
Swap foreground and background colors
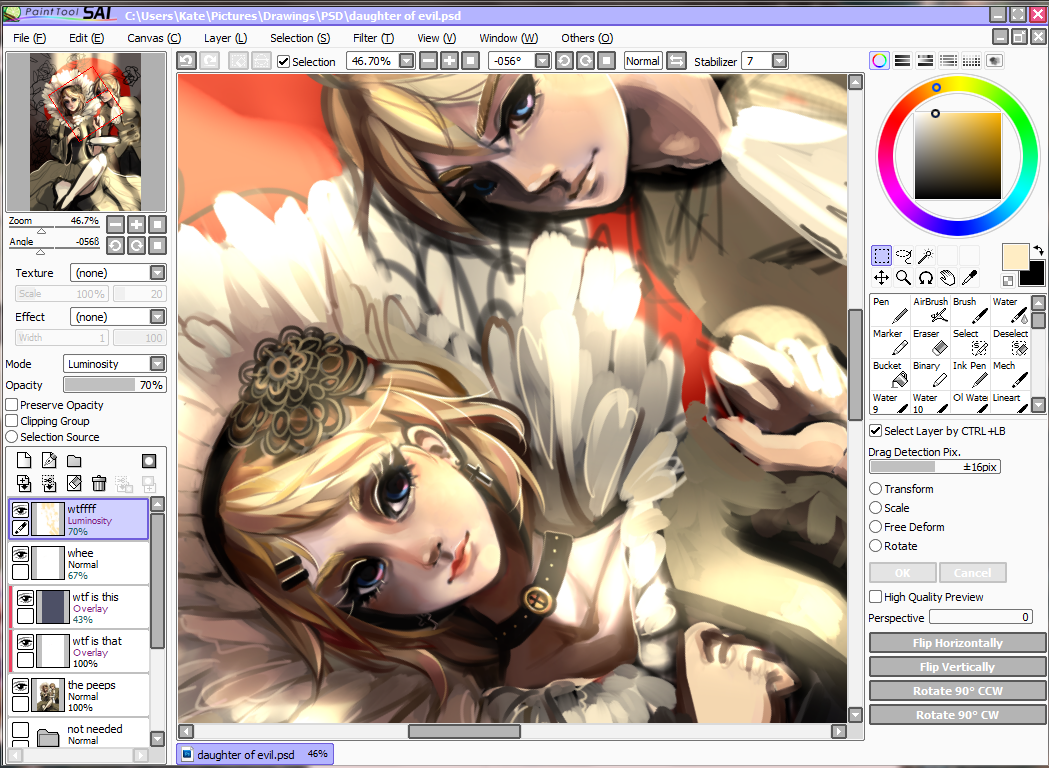(x=1038, y=250)
